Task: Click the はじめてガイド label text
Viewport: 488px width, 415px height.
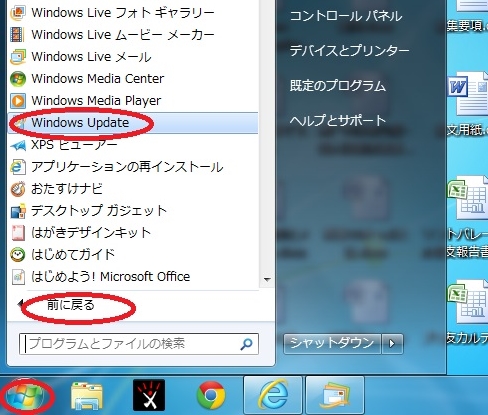Action: point(73,255)
